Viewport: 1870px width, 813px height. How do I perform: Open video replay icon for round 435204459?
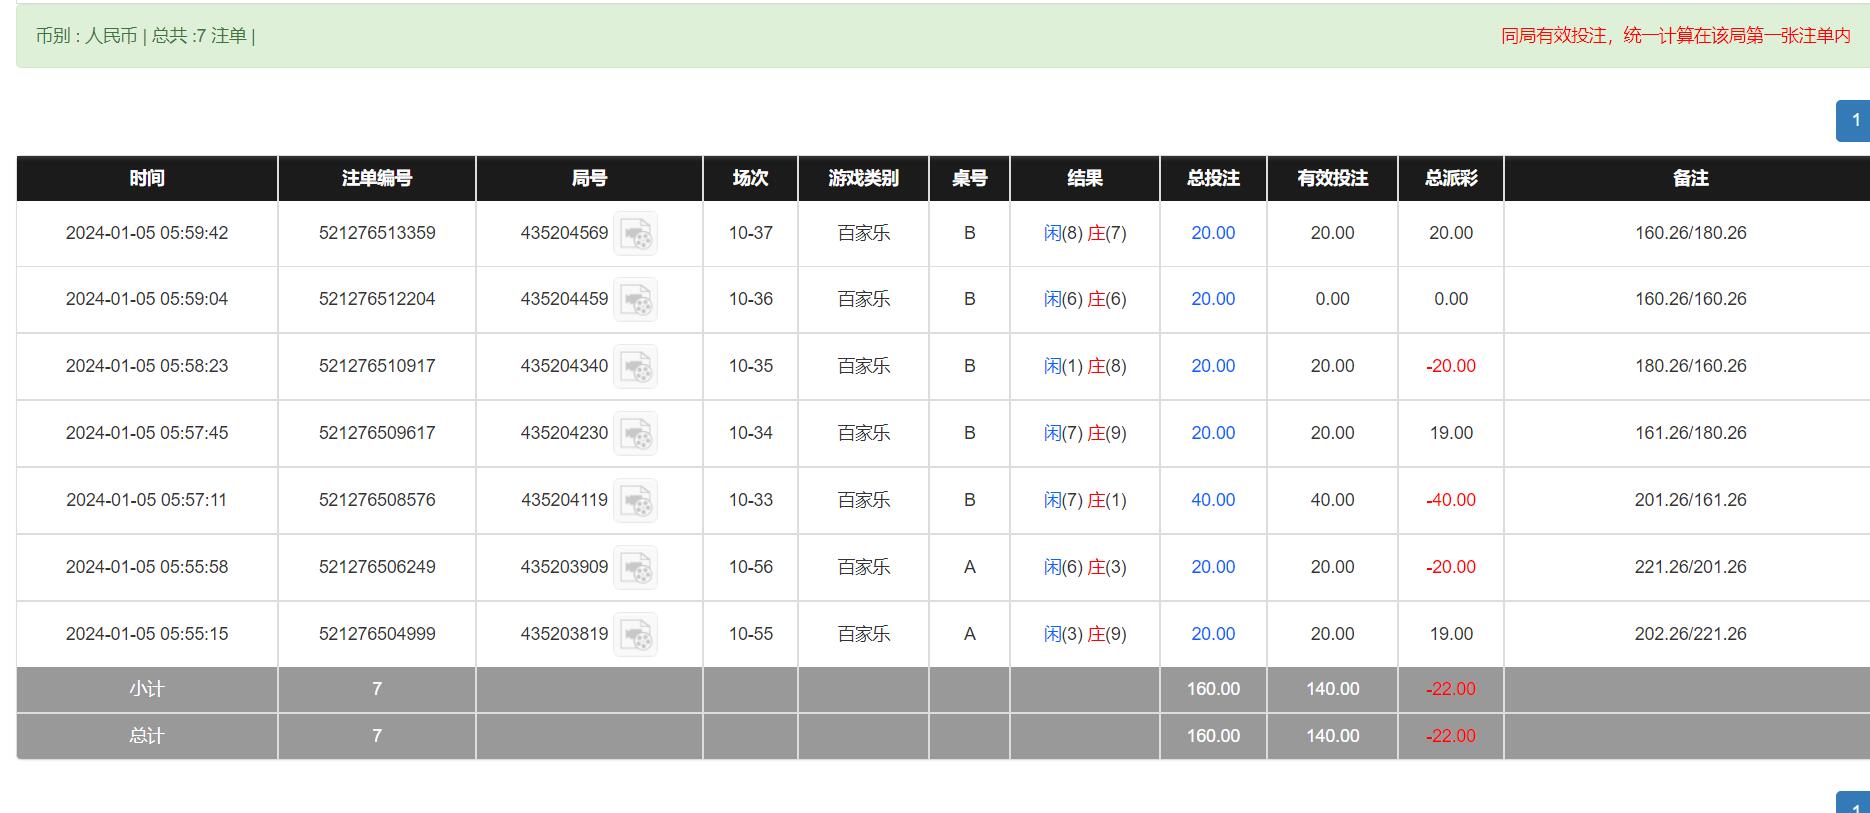pyautogui.click(x=635, y=300)
